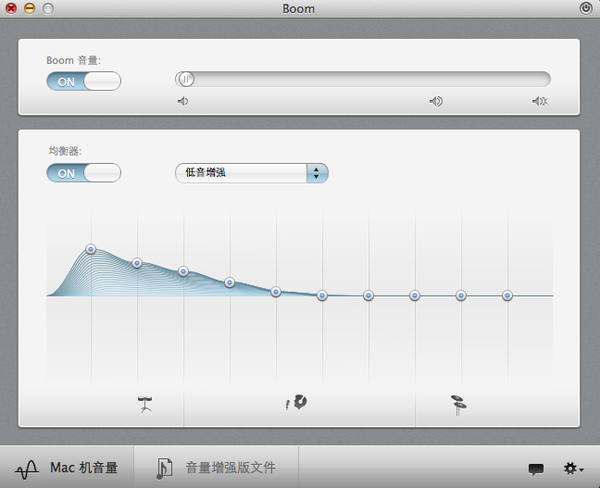This screenshot has height=488, width=600.
Task: Switch to the Mac 机音量 tab
Action: point(67,467)
